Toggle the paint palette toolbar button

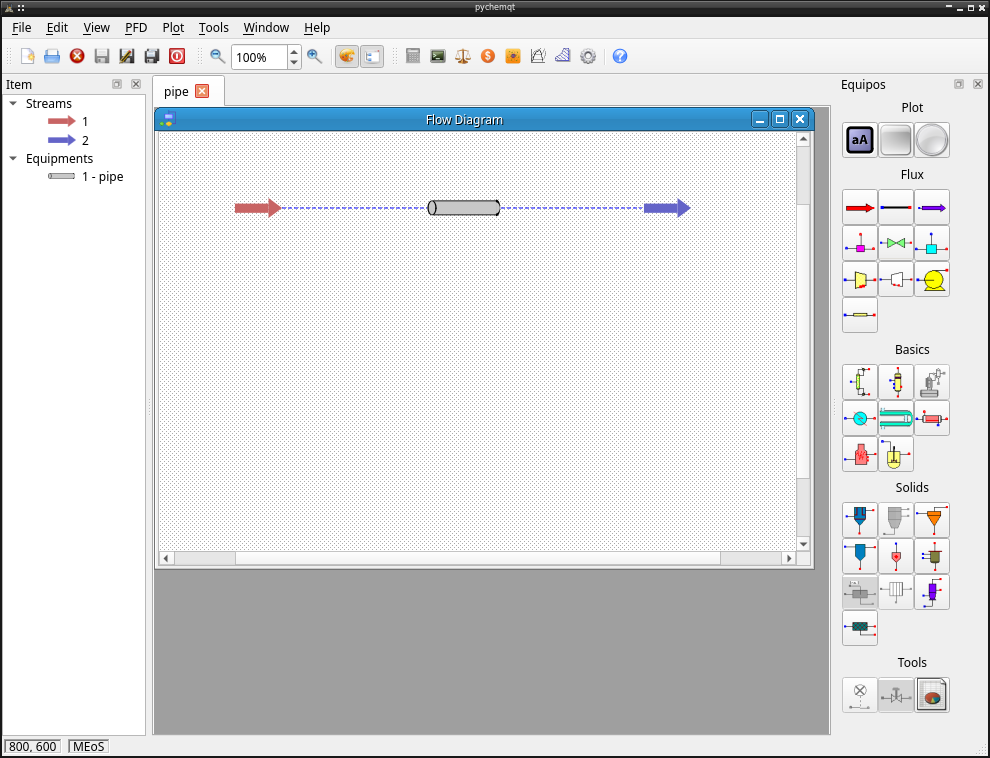tap(347, 56)
